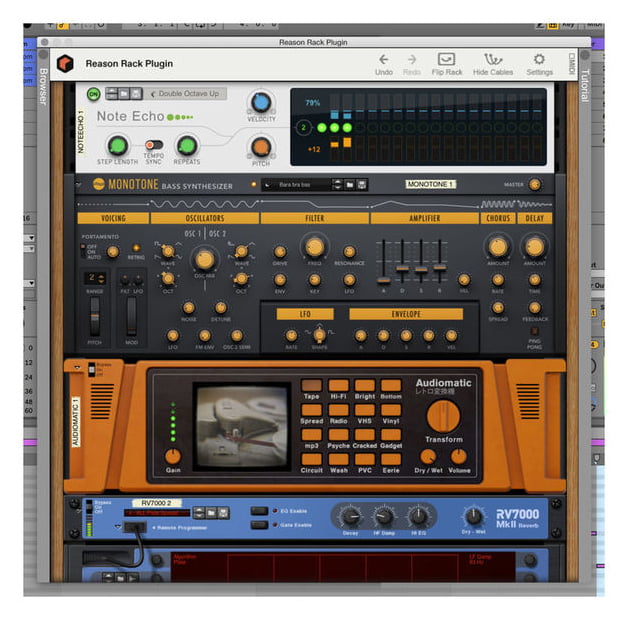The image size is (628, 620).
Task: Click the Monotone browse patch folder icon
Action: click(350, 185)
